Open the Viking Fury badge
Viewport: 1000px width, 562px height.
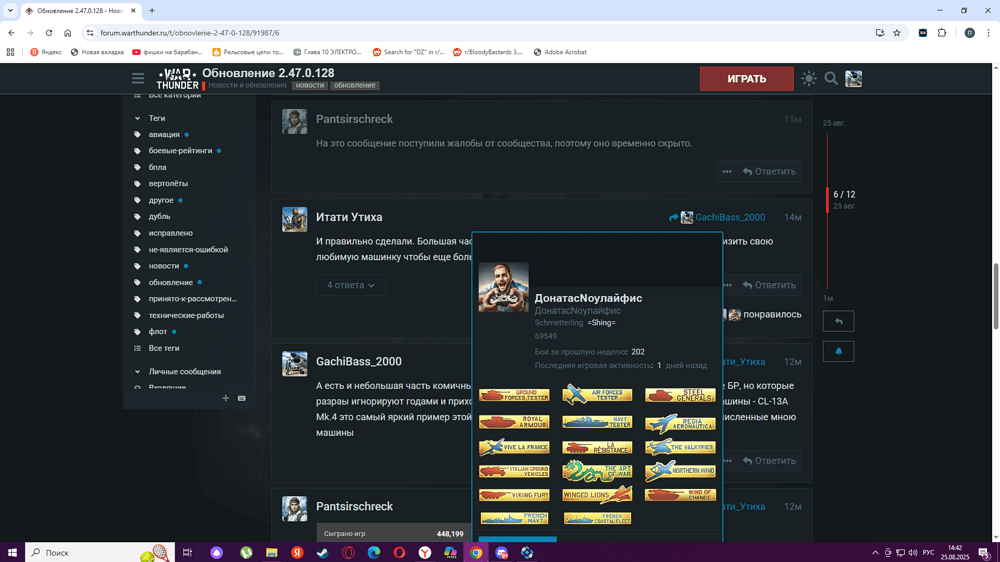pos(514,494)
